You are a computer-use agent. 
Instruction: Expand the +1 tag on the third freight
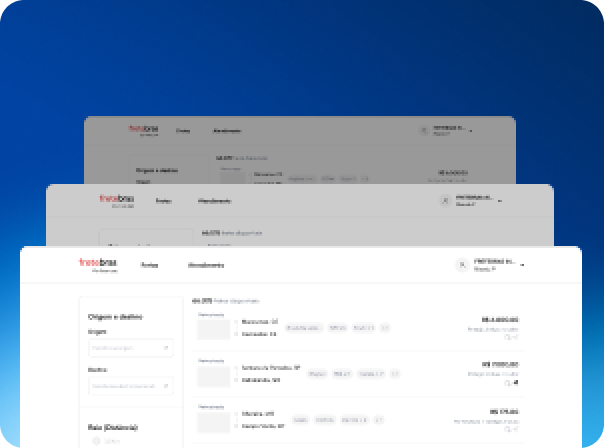(385, 420)
